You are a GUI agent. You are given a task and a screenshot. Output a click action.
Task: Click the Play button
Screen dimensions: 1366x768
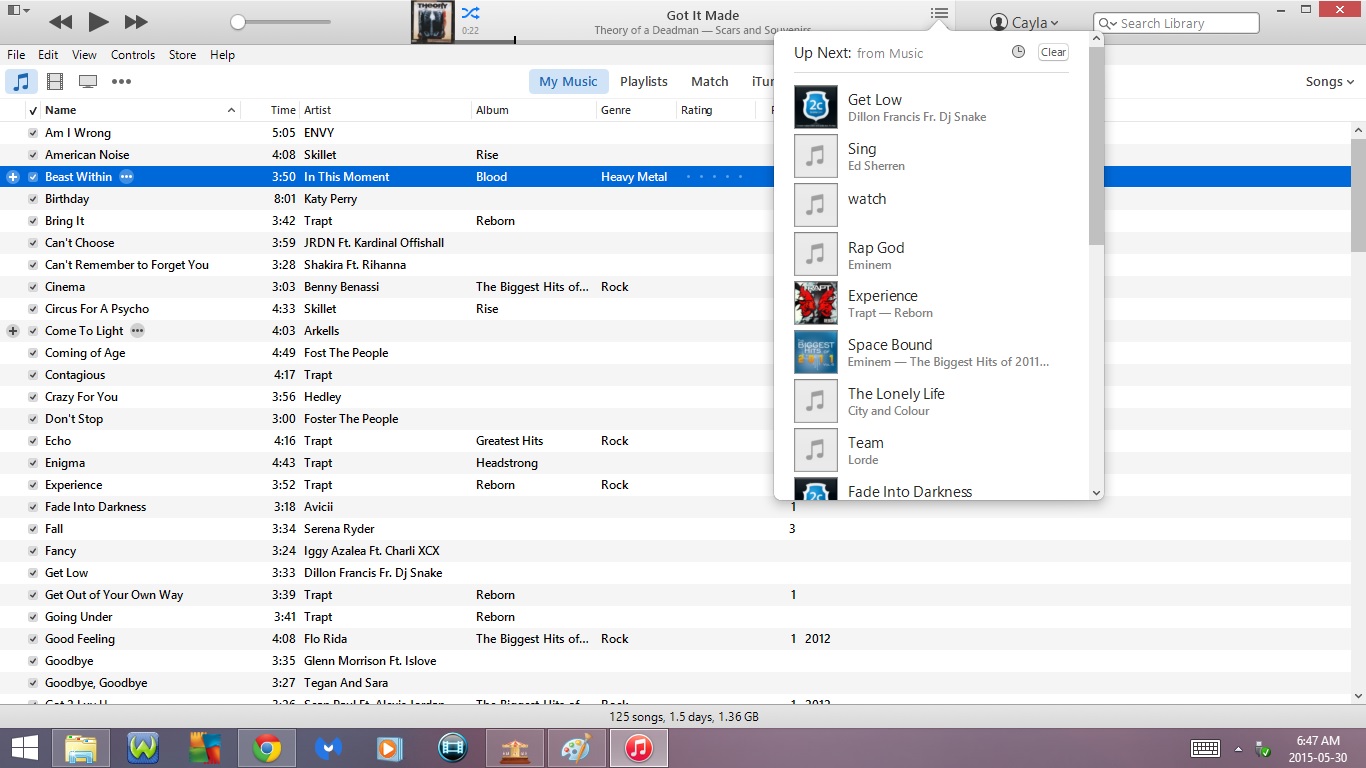click(98, 21)
